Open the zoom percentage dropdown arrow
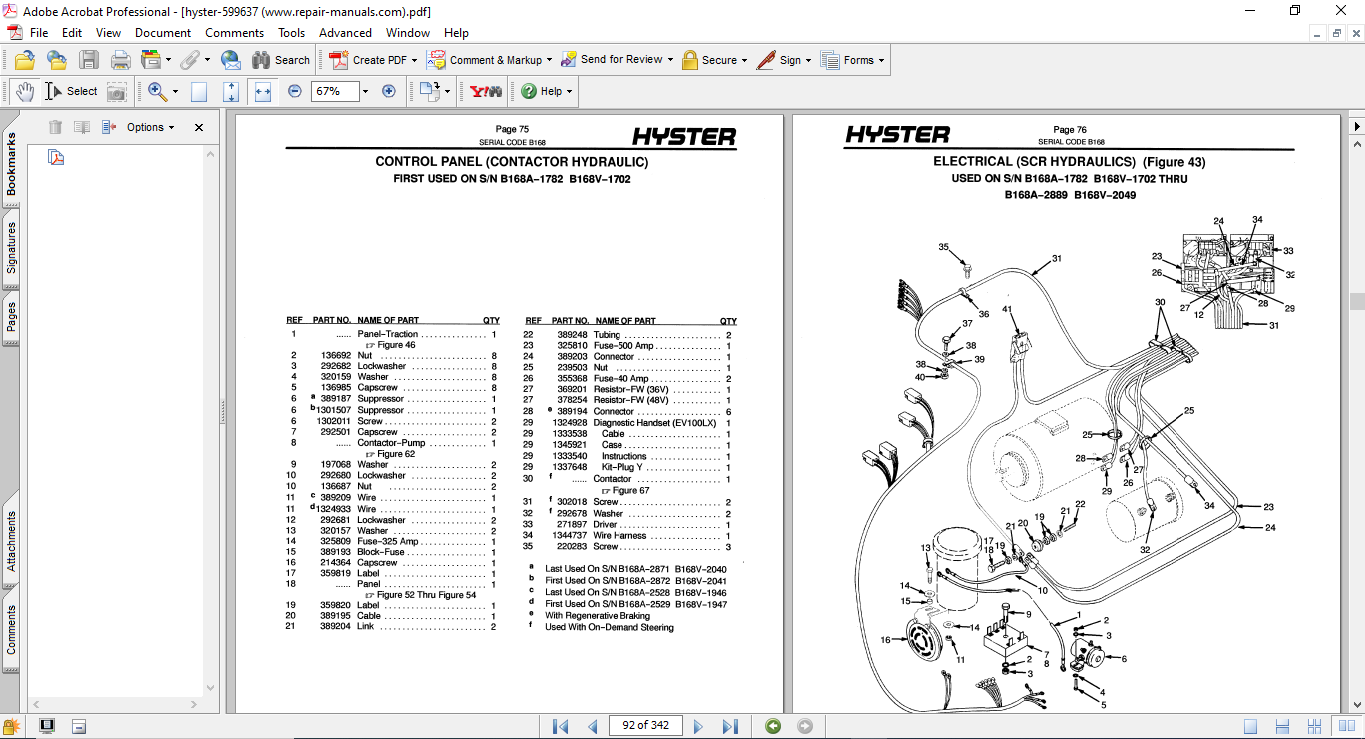 pos(365,91)
